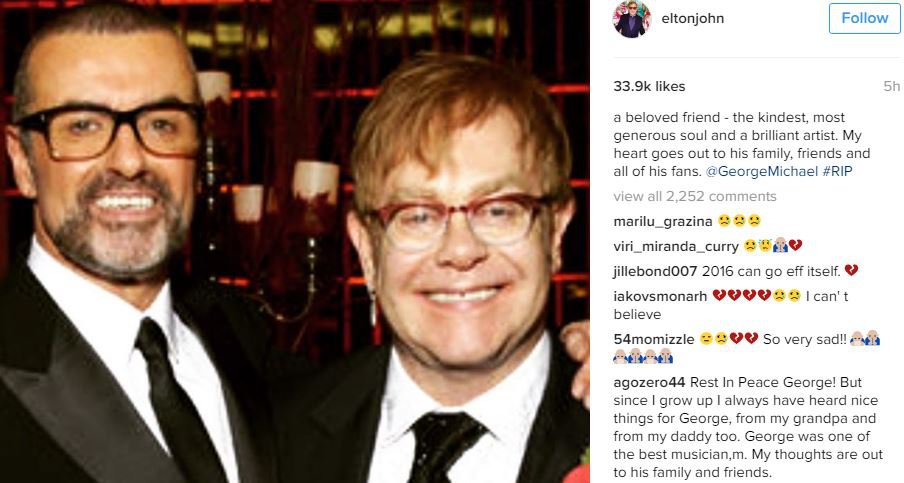Click the broken heart emoji after jillebond007's comment

851,270
